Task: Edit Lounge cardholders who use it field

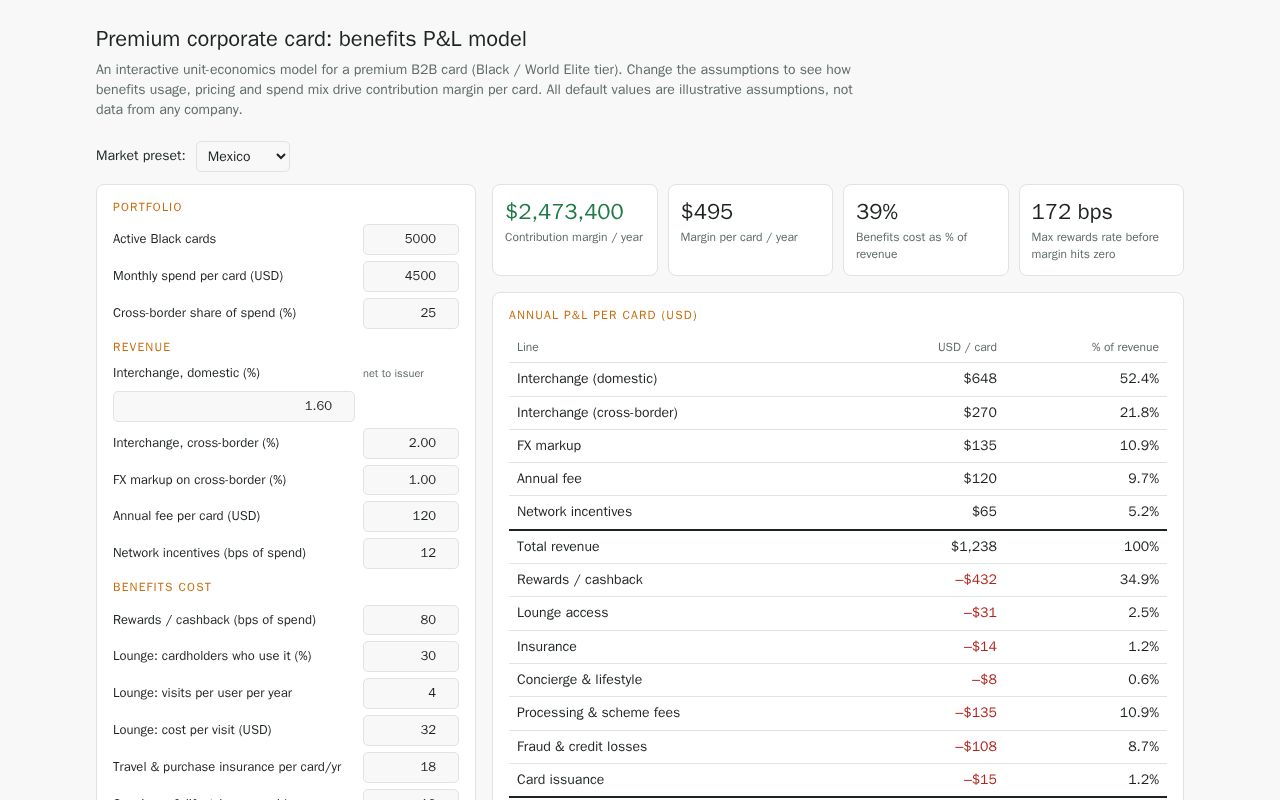Action: click(x=411, y=656)
